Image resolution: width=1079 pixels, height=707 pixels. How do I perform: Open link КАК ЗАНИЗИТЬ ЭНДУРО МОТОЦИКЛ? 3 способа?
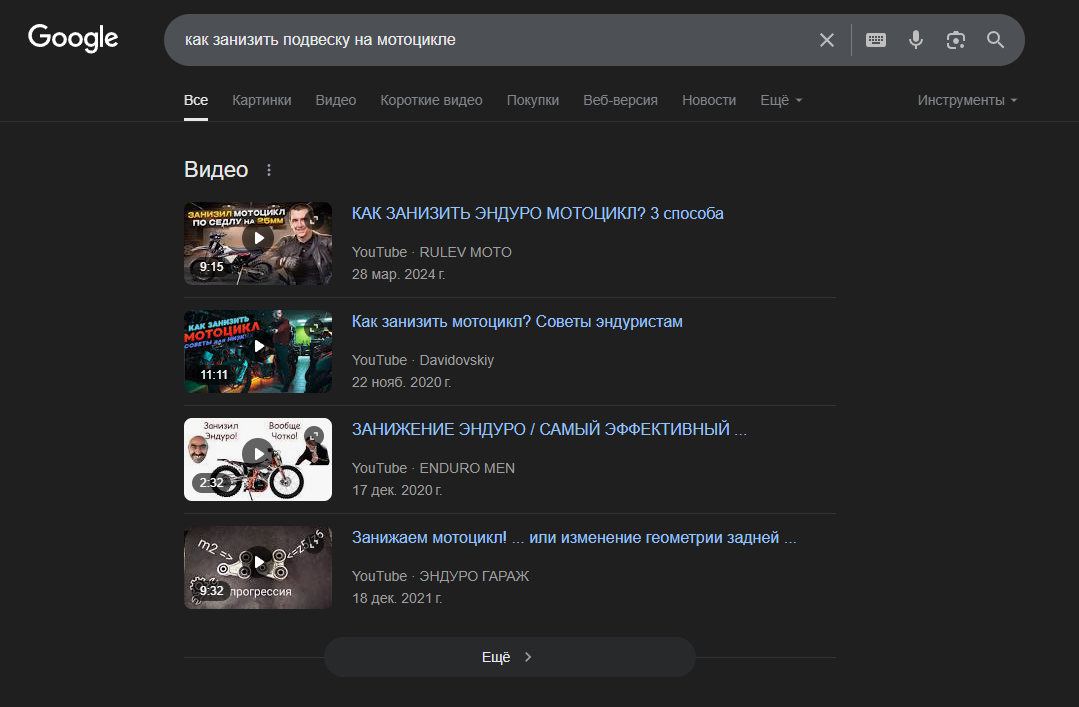point(537,213)
